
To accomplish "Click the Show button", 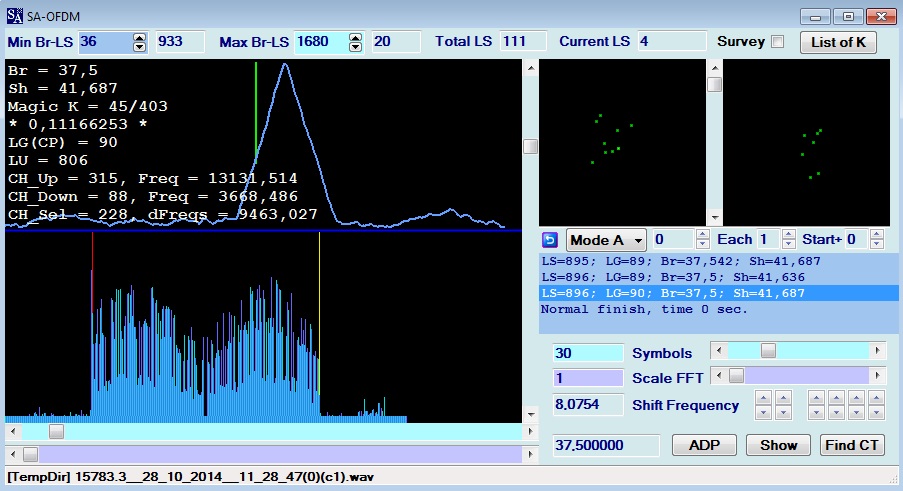I will point(778,445).
